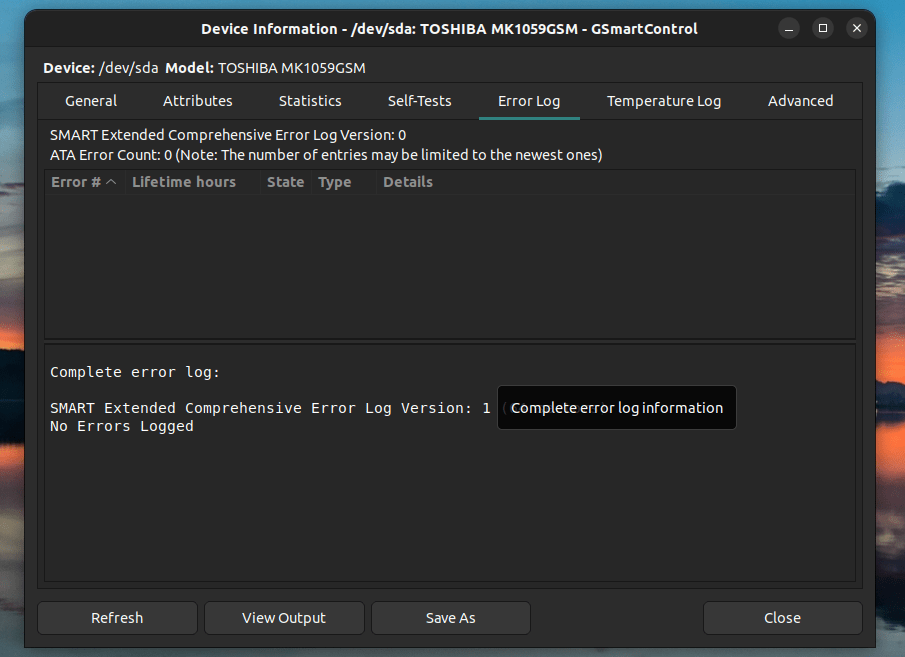Close the dialog using the Close button
The width and height of the screenshot is (905, 657).
(782, 618)
